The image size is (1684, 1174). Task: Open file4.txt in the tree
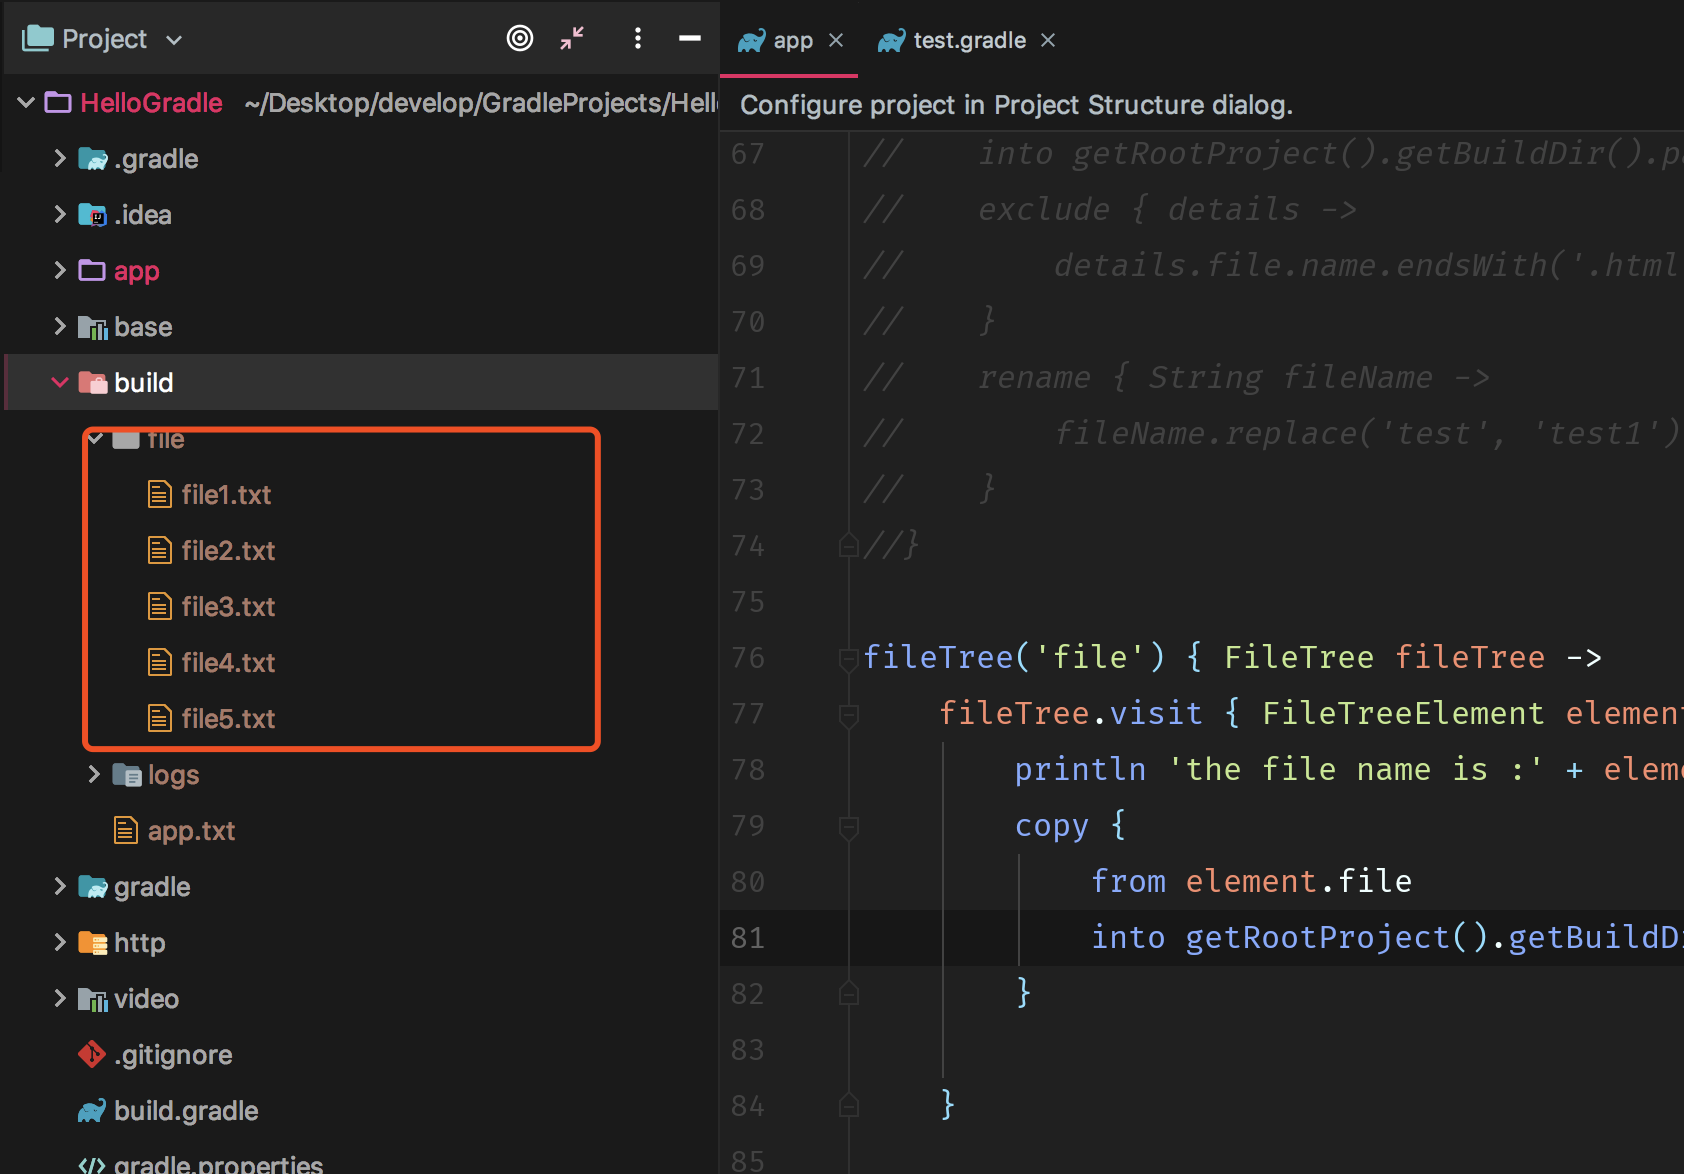pos(228,662)
